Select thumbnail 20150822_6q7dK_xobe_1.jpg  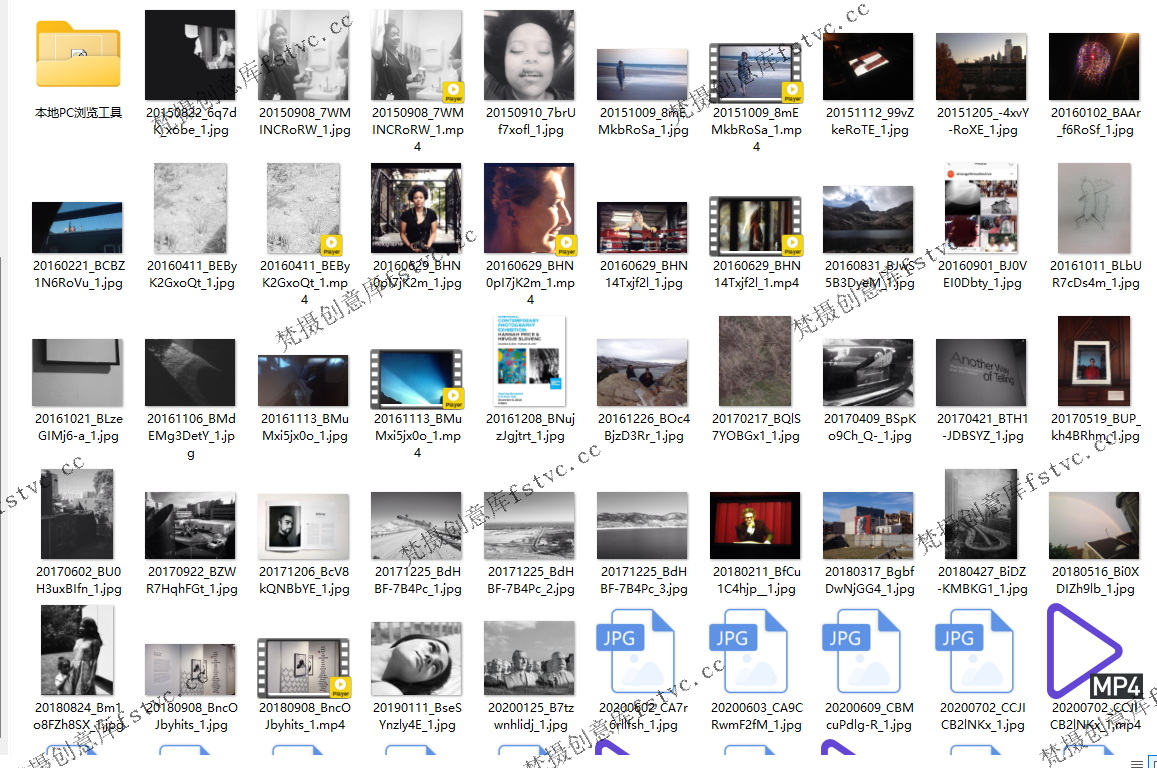pyautogui.click(x=190, y=55)
